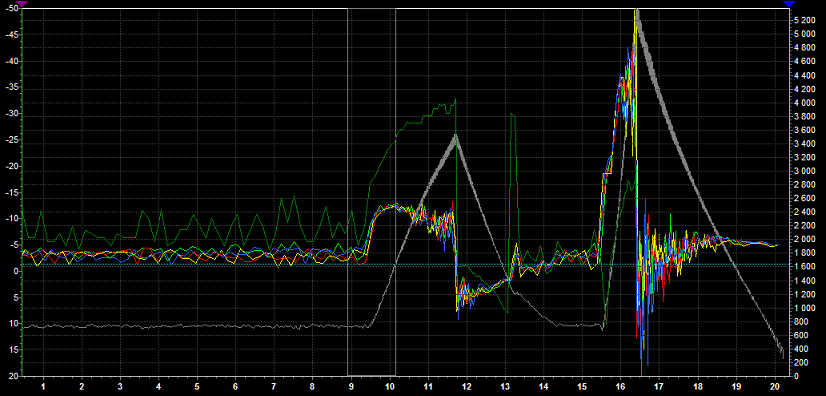Viewport: 826px width, 396px height.
Task: Click time label 1 on horizontal axis
Action: (x=43, y=385)
